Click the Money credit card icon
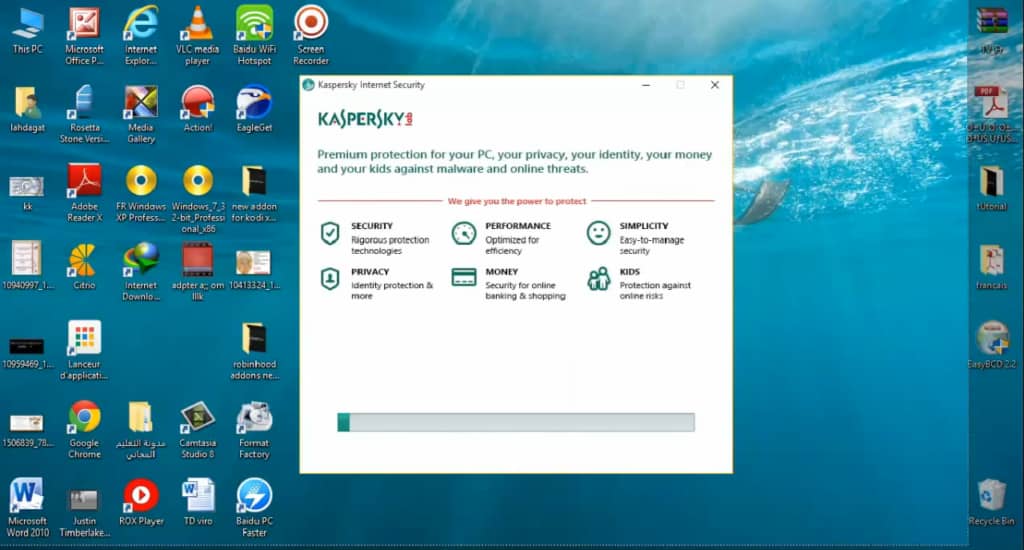1024x550 pixels. [463, 278]
